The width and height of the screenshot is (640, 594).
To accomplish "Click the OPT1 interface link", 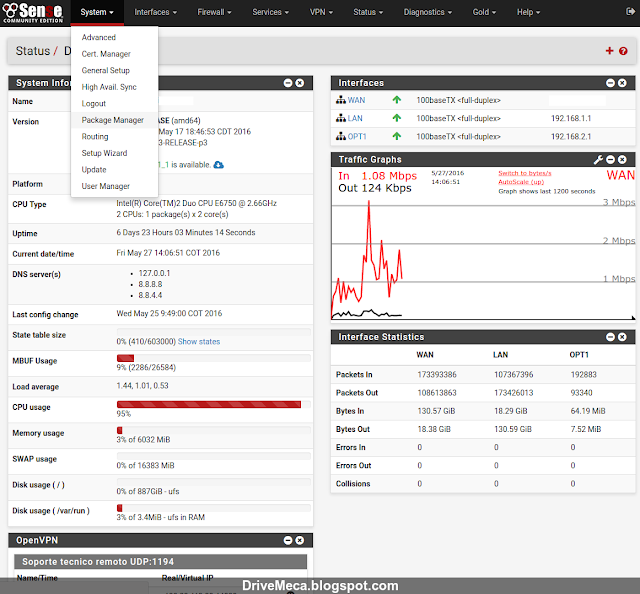I will [357, 136].
